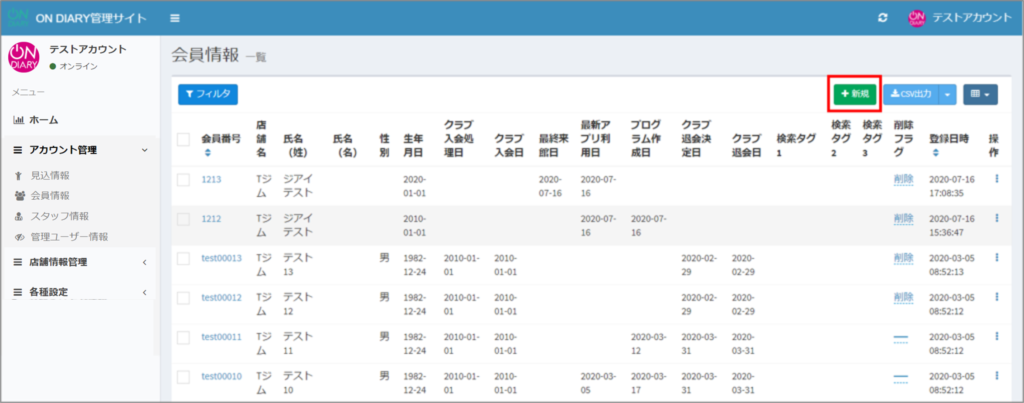Image resolution: width=1024 pixels, height=403 pixels.
Task: Open the CSV出力 dropdown arrow
Action: point(949,94)
